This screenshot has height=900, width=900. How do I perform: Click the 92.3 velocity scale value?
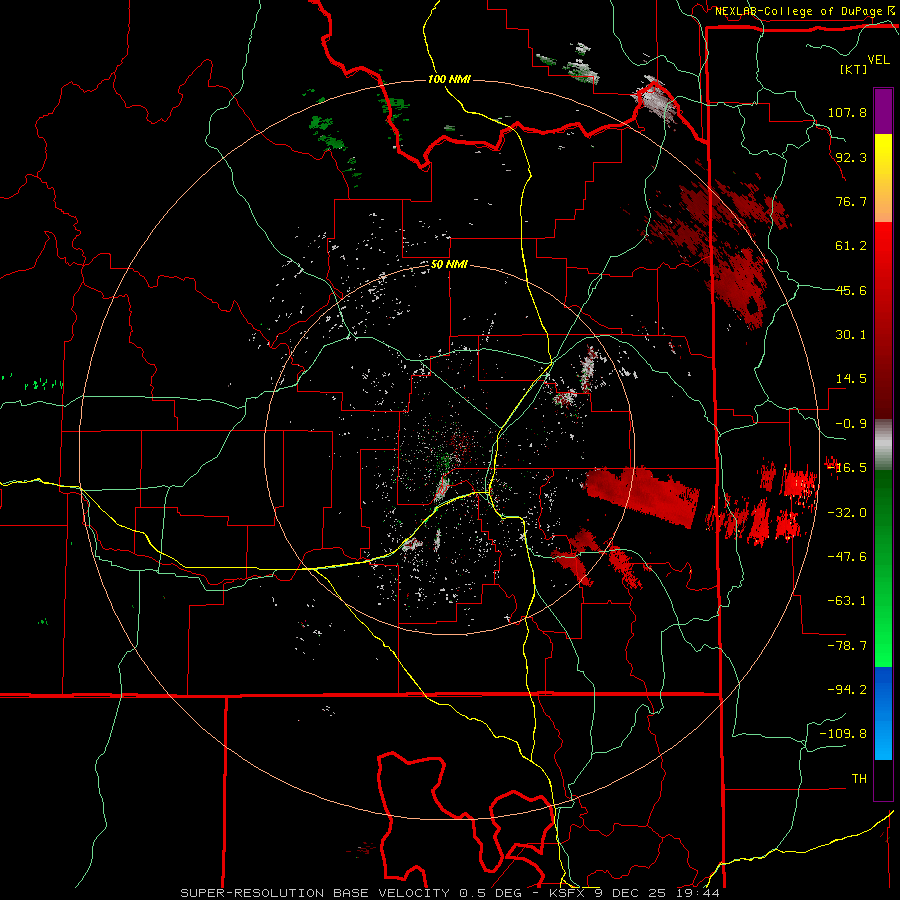click(x=851, y=157)
